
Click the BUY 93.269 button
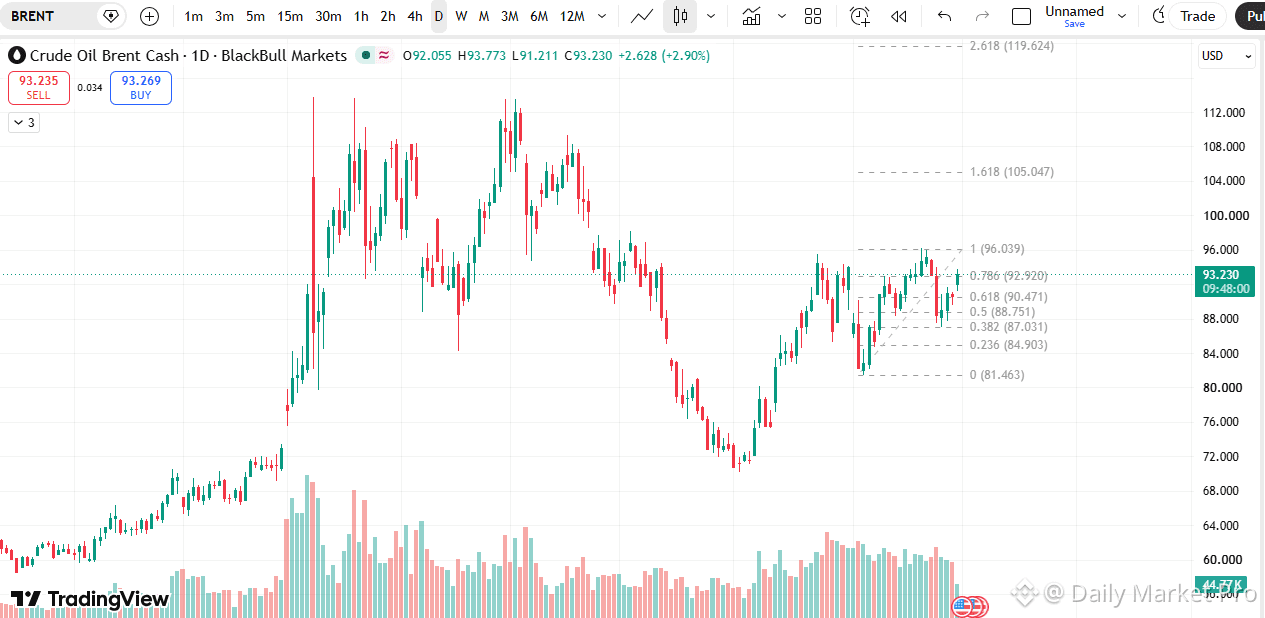point(141,88)
